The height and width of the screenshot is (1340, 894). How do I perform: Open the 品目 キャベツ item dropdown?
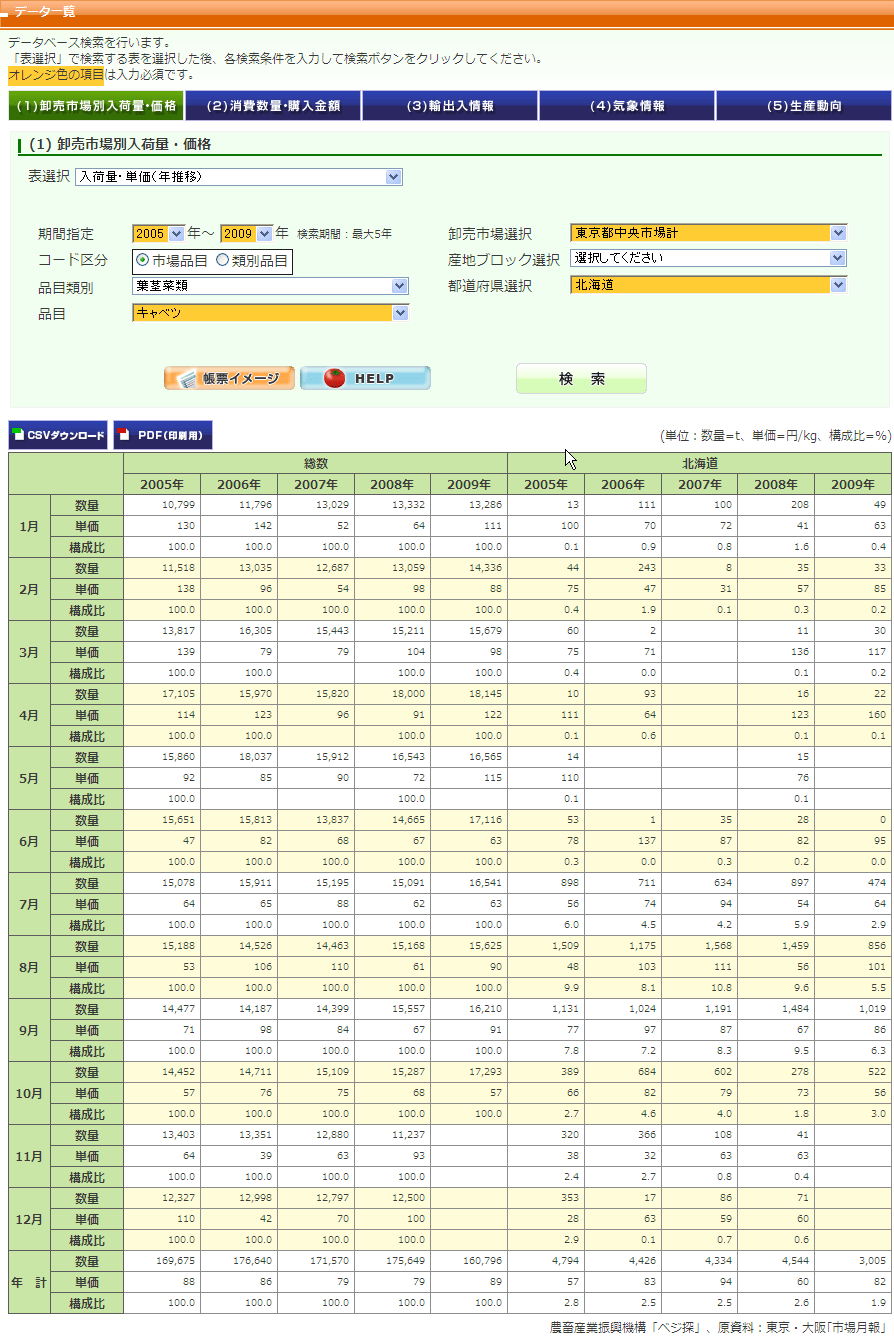point(270,313)
